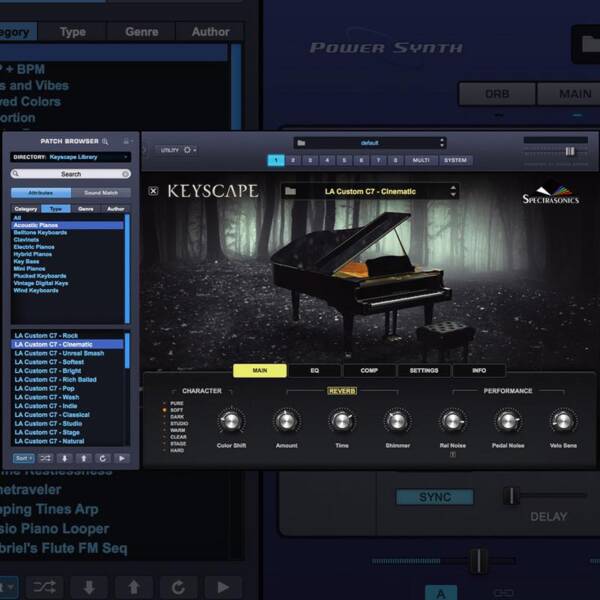Image resolution: width=600 pixels, height=600 pixels.
Task: Click the refresh icon in the background browser
Action: coord(178,587)
